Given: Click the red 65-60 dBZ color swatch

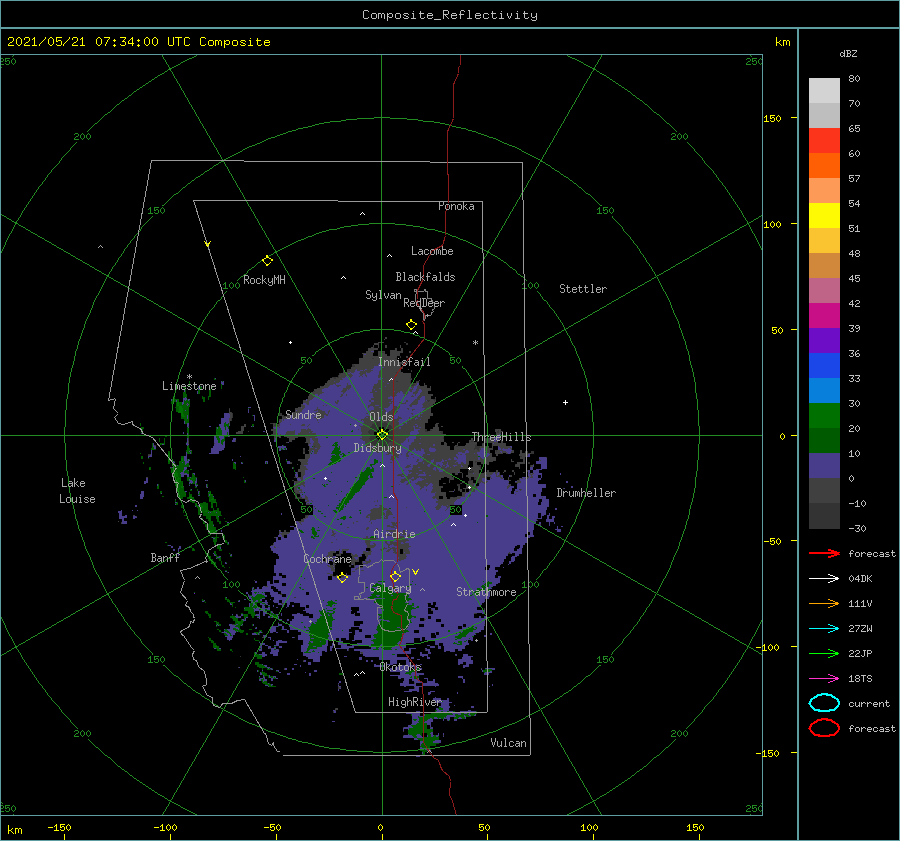Looking at the screenshot, I should (824, 141).
